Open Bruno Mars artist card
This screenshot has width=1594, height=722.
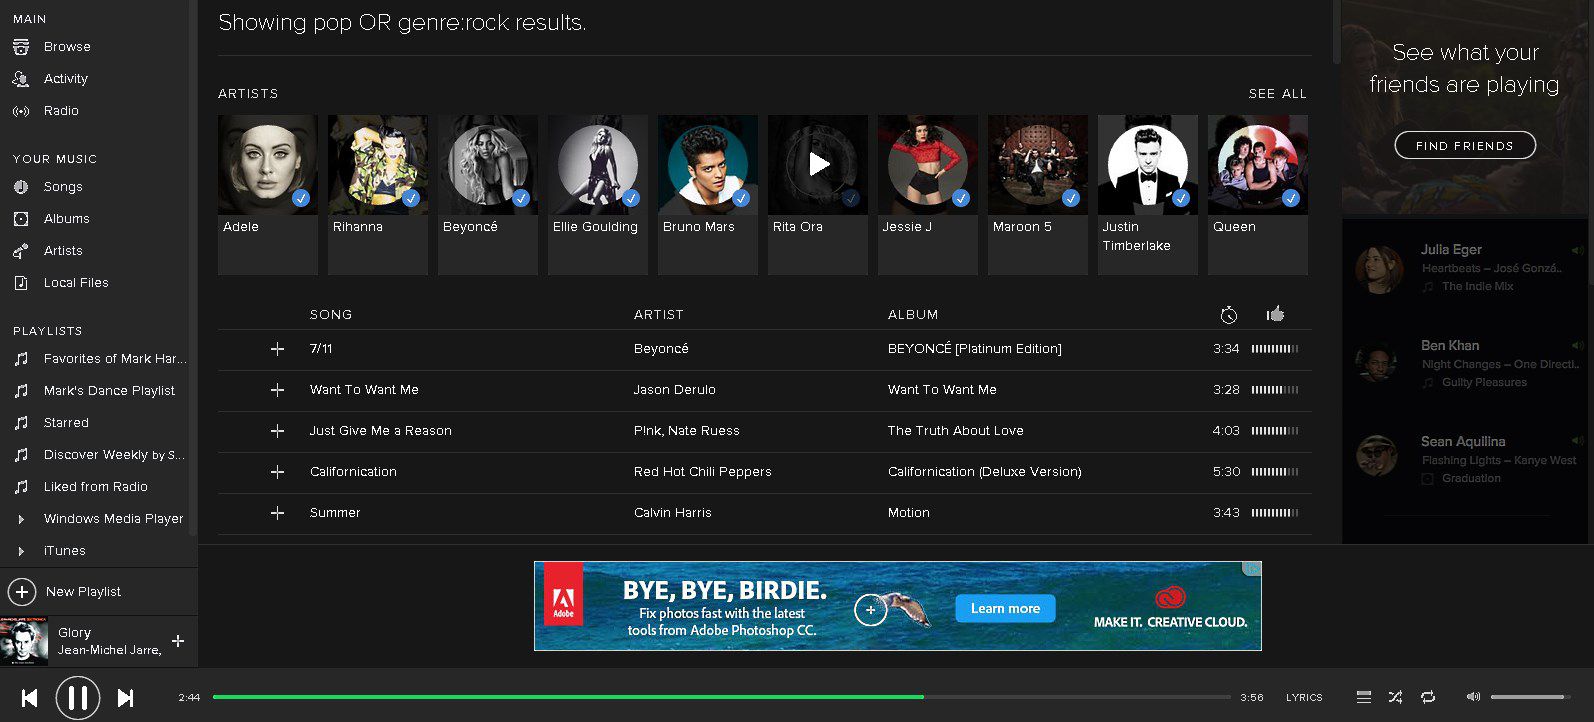pyautogui.click(x=708, y=194)
